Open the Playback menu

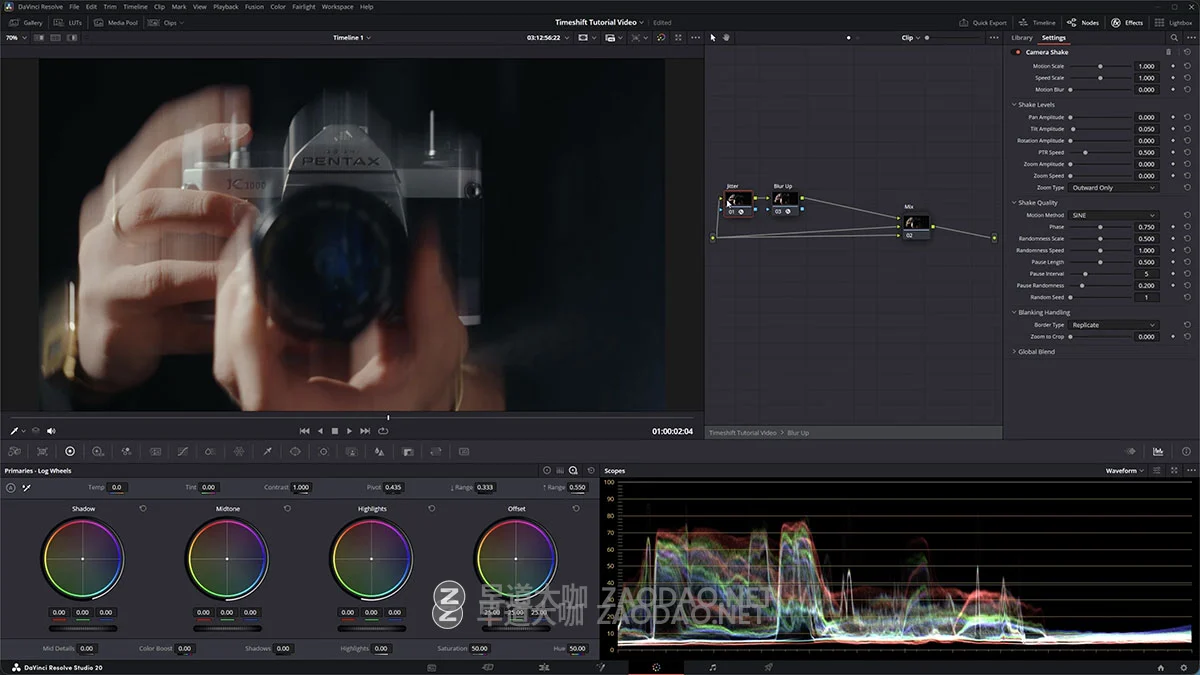click(x=226, y=7)
